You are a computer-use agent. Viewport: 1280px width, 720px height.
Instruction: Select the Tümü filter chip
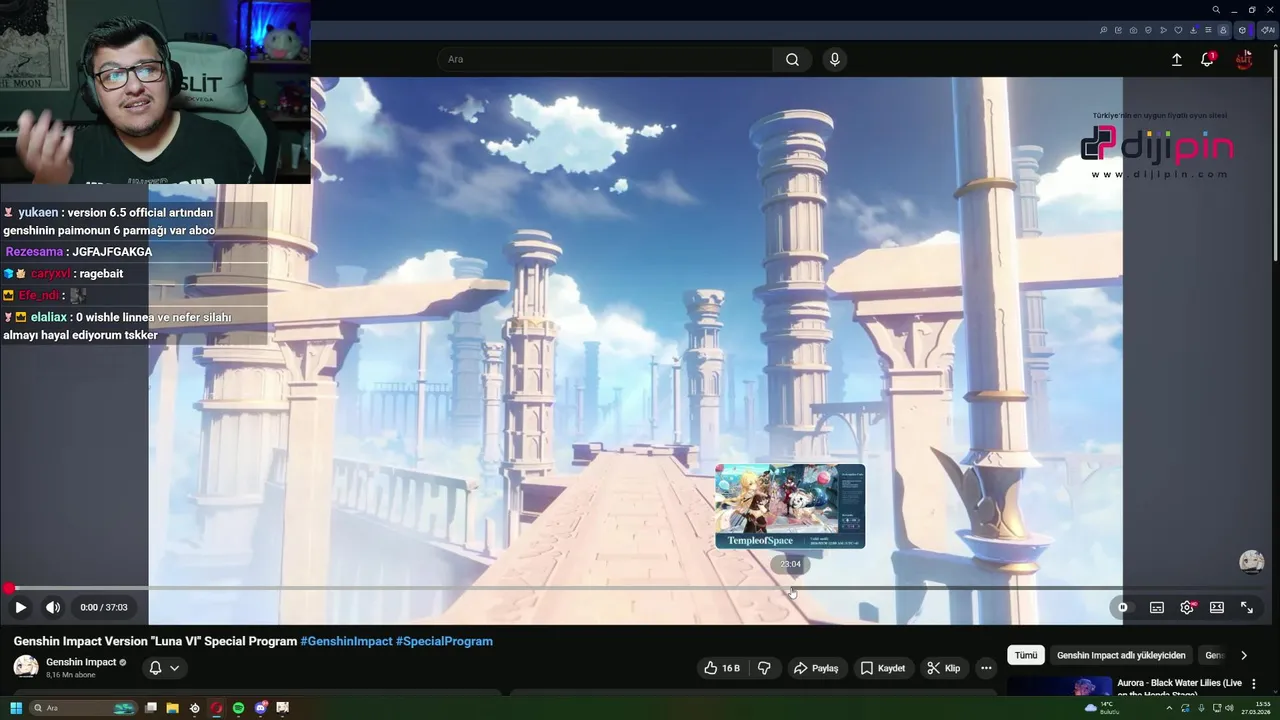click(1026, 655)
